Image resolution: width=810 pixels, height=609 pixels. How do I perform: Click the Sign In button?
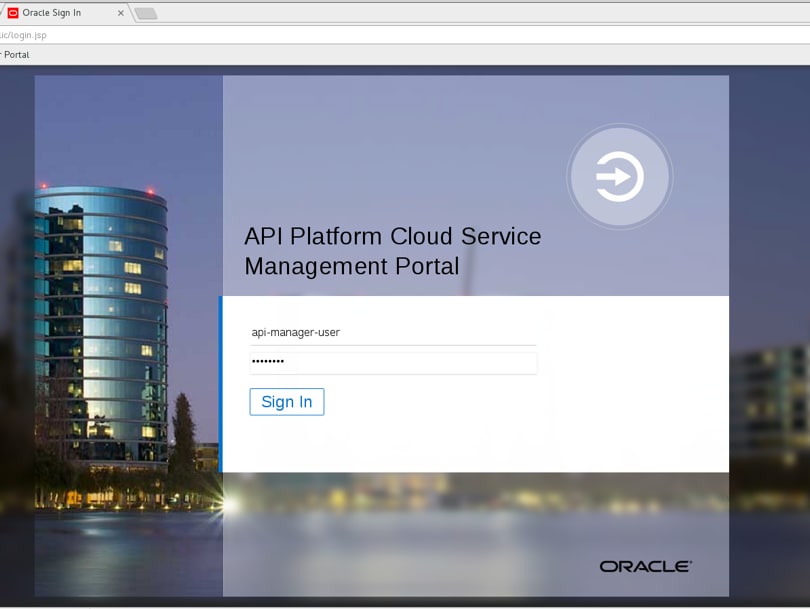(287, 401)
